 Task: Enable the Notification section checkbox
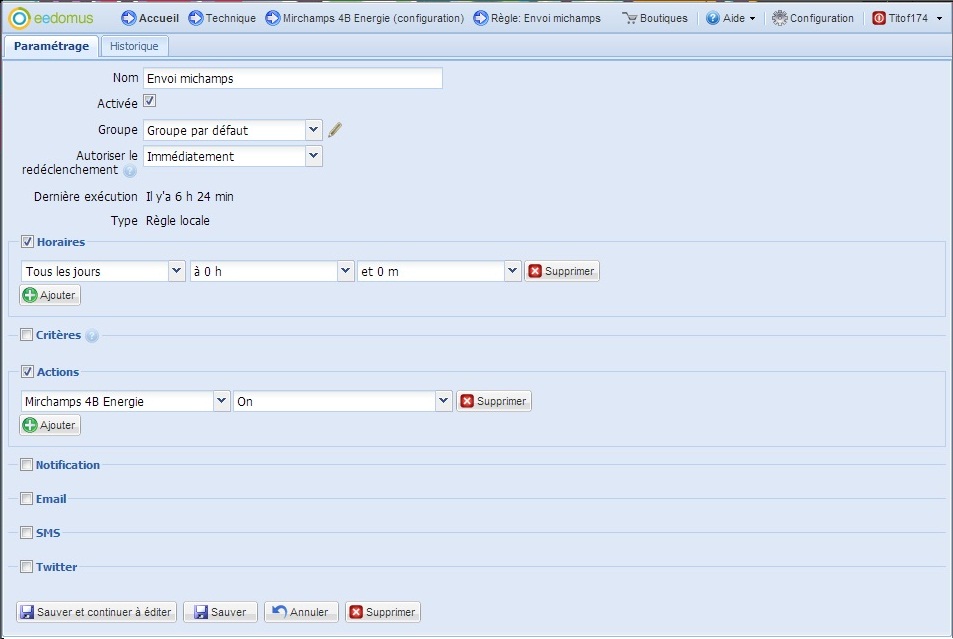pos(27,465)
